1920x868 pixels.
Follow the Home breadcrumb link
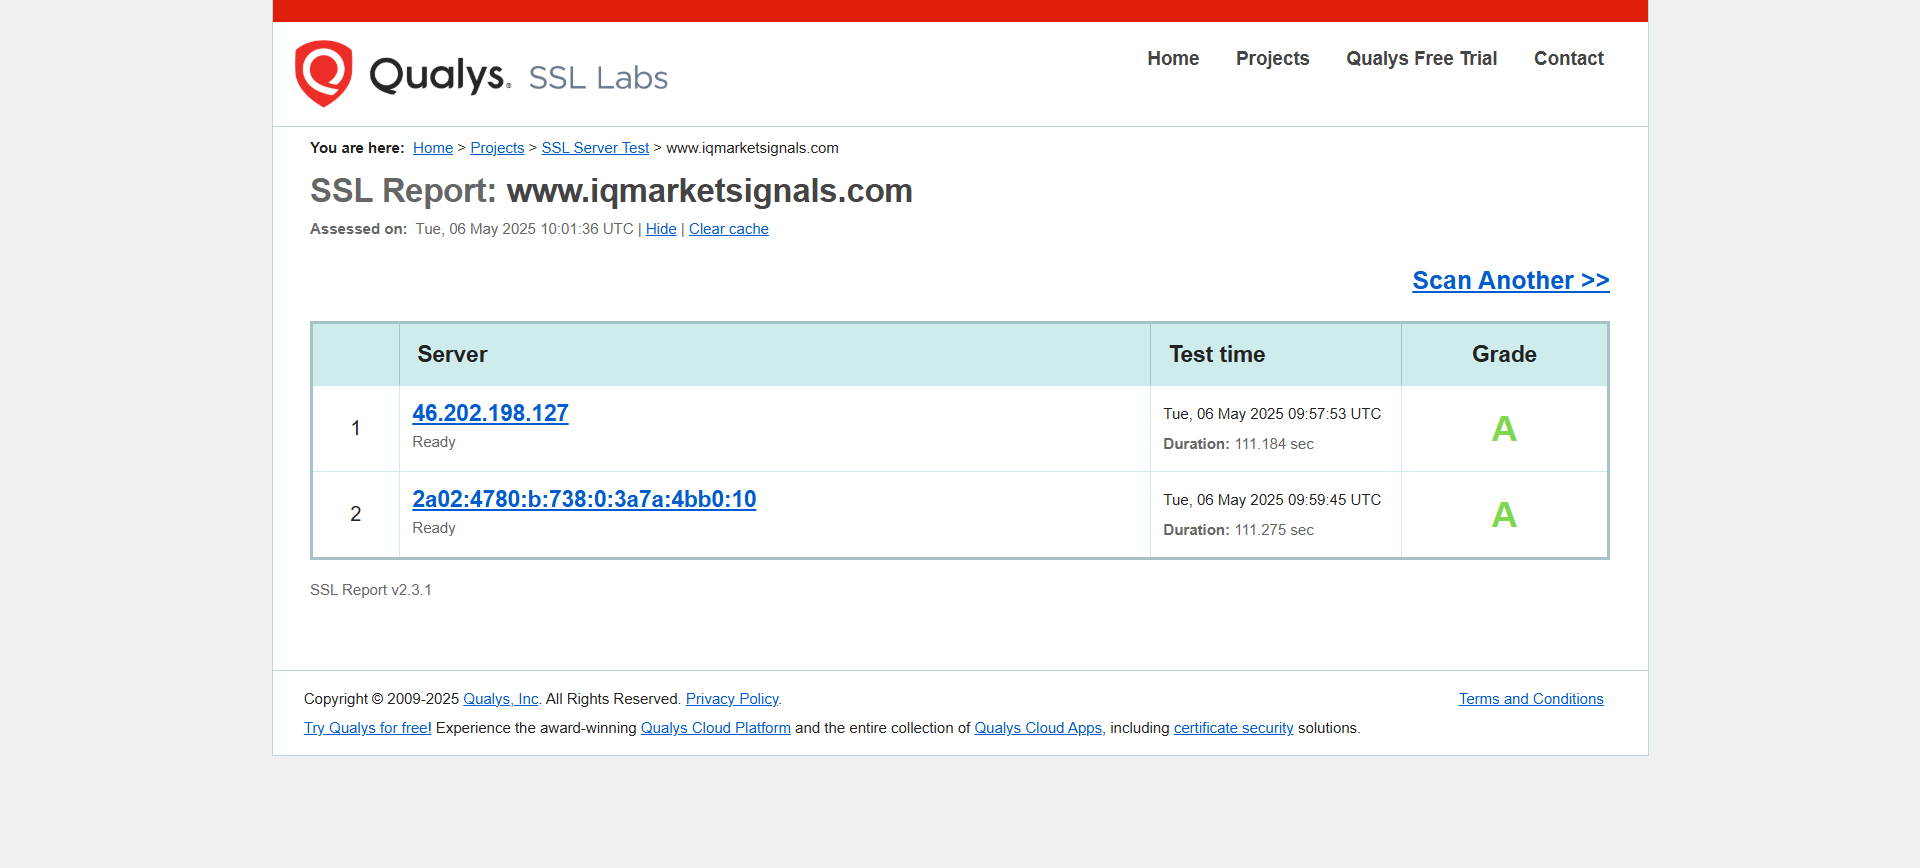[x=433, y=148]
